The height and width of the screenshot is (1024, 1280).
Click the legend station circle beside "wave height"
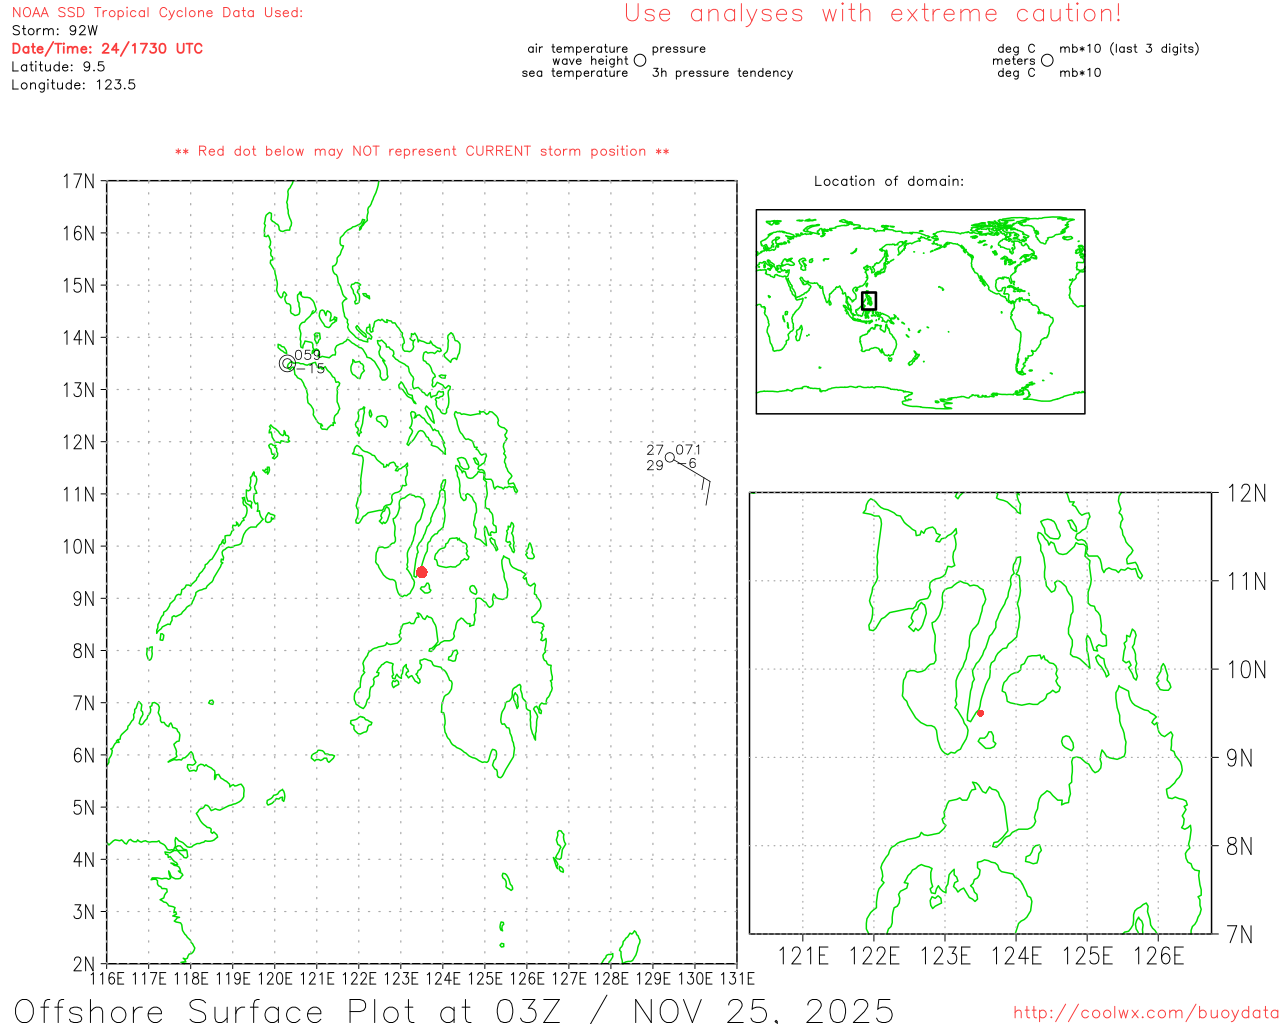[x=640, y=60]
